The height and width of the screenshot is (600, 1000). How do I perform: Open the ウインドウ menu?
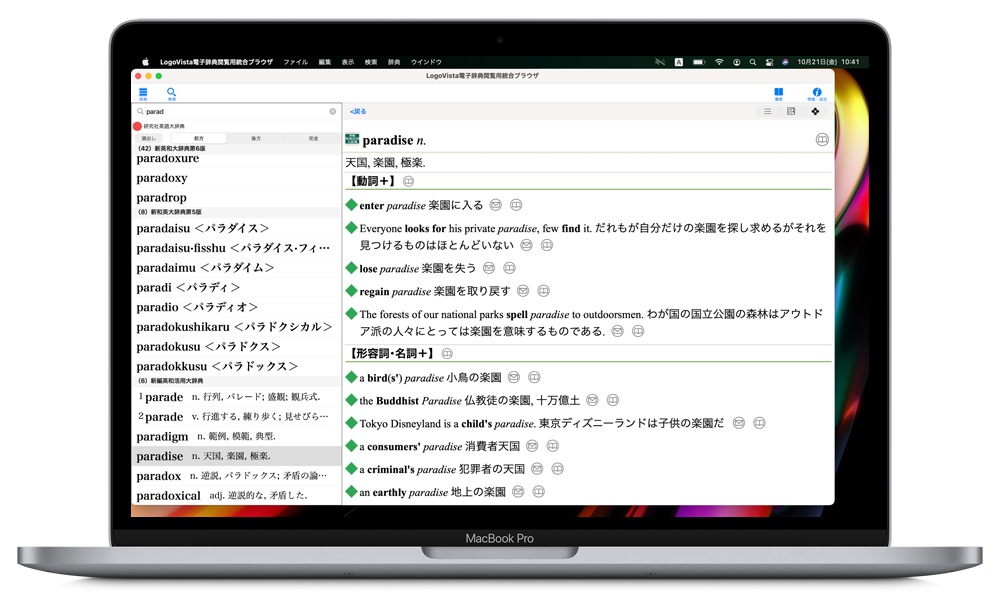point(426,62)
